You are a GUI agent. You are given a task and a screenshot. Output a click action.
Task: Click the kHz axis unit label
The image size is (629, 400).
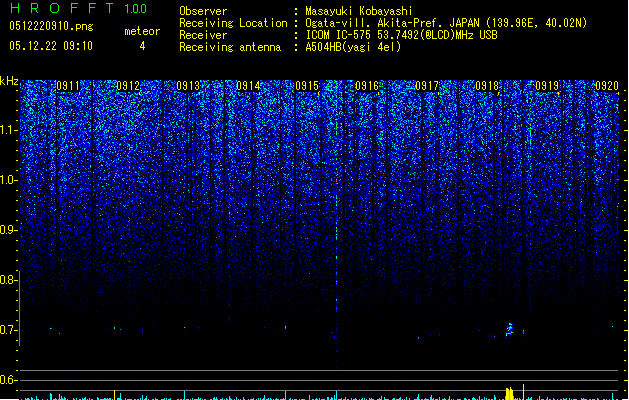coord(9,81)
